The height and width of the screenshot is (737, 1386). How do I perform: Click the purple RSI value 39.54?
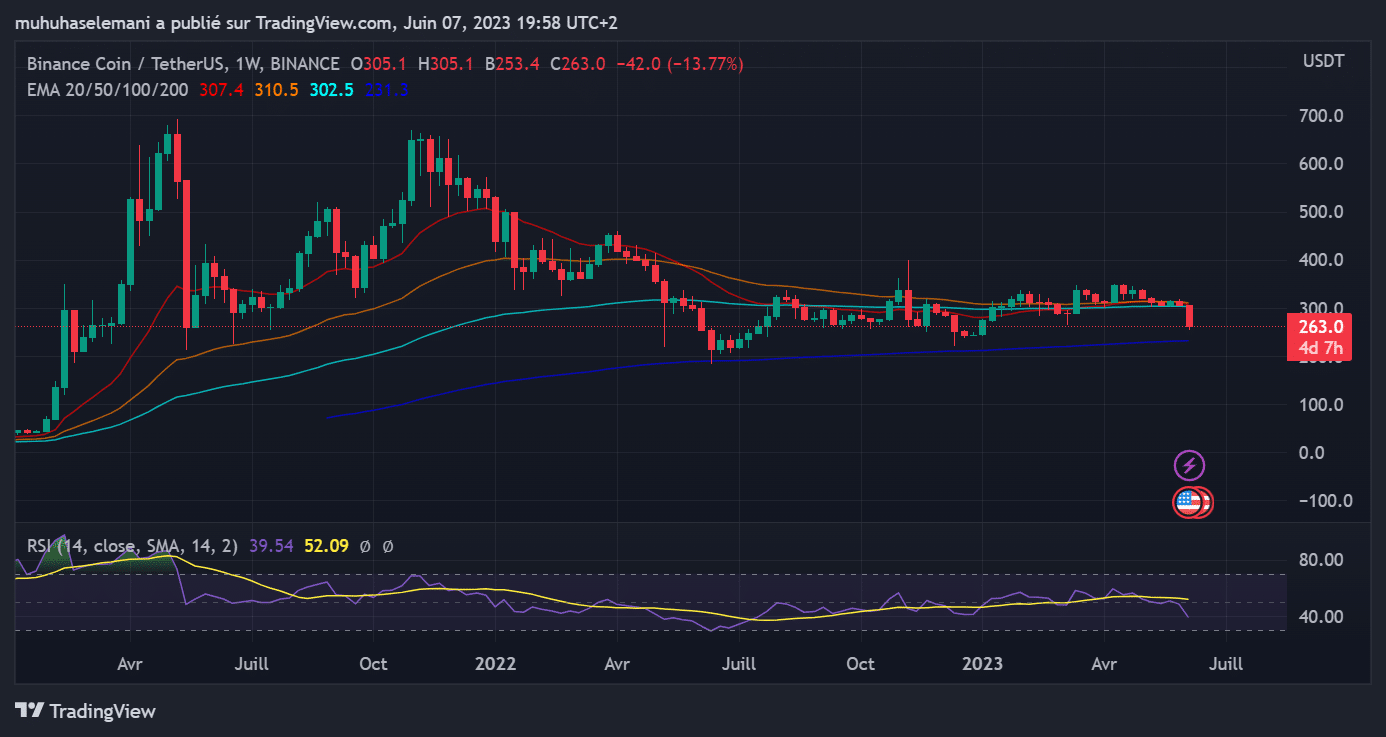(x=271, y=546)
